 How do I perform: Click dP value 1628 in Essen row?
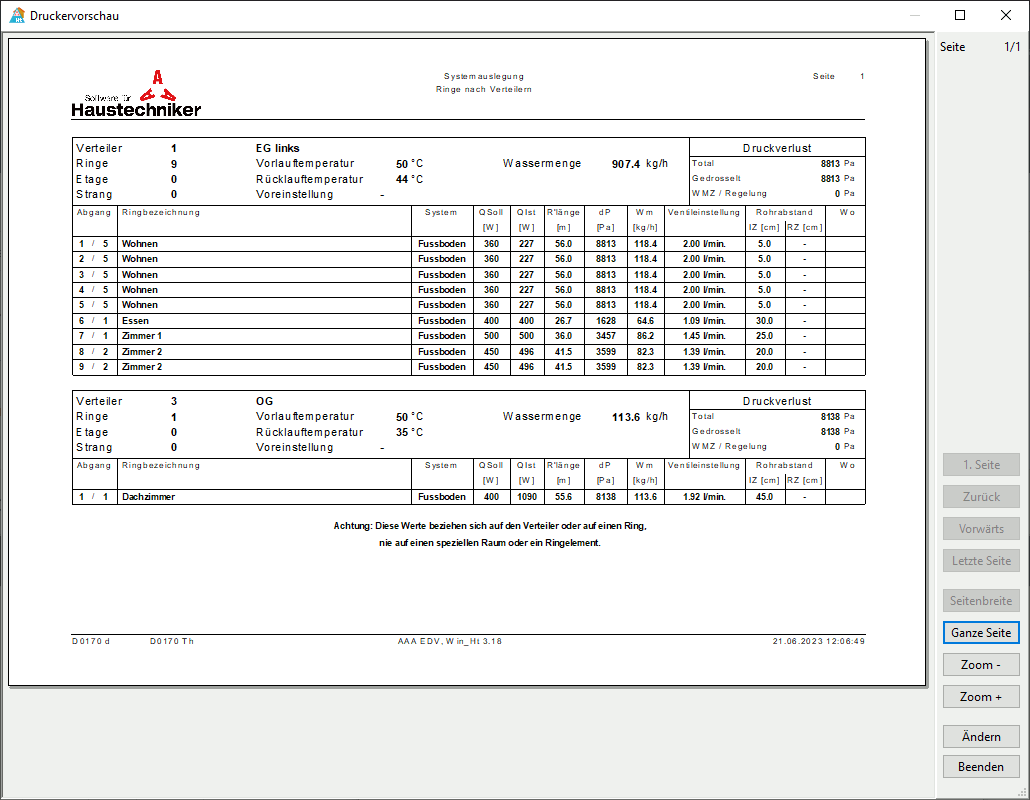coord(606,321)
